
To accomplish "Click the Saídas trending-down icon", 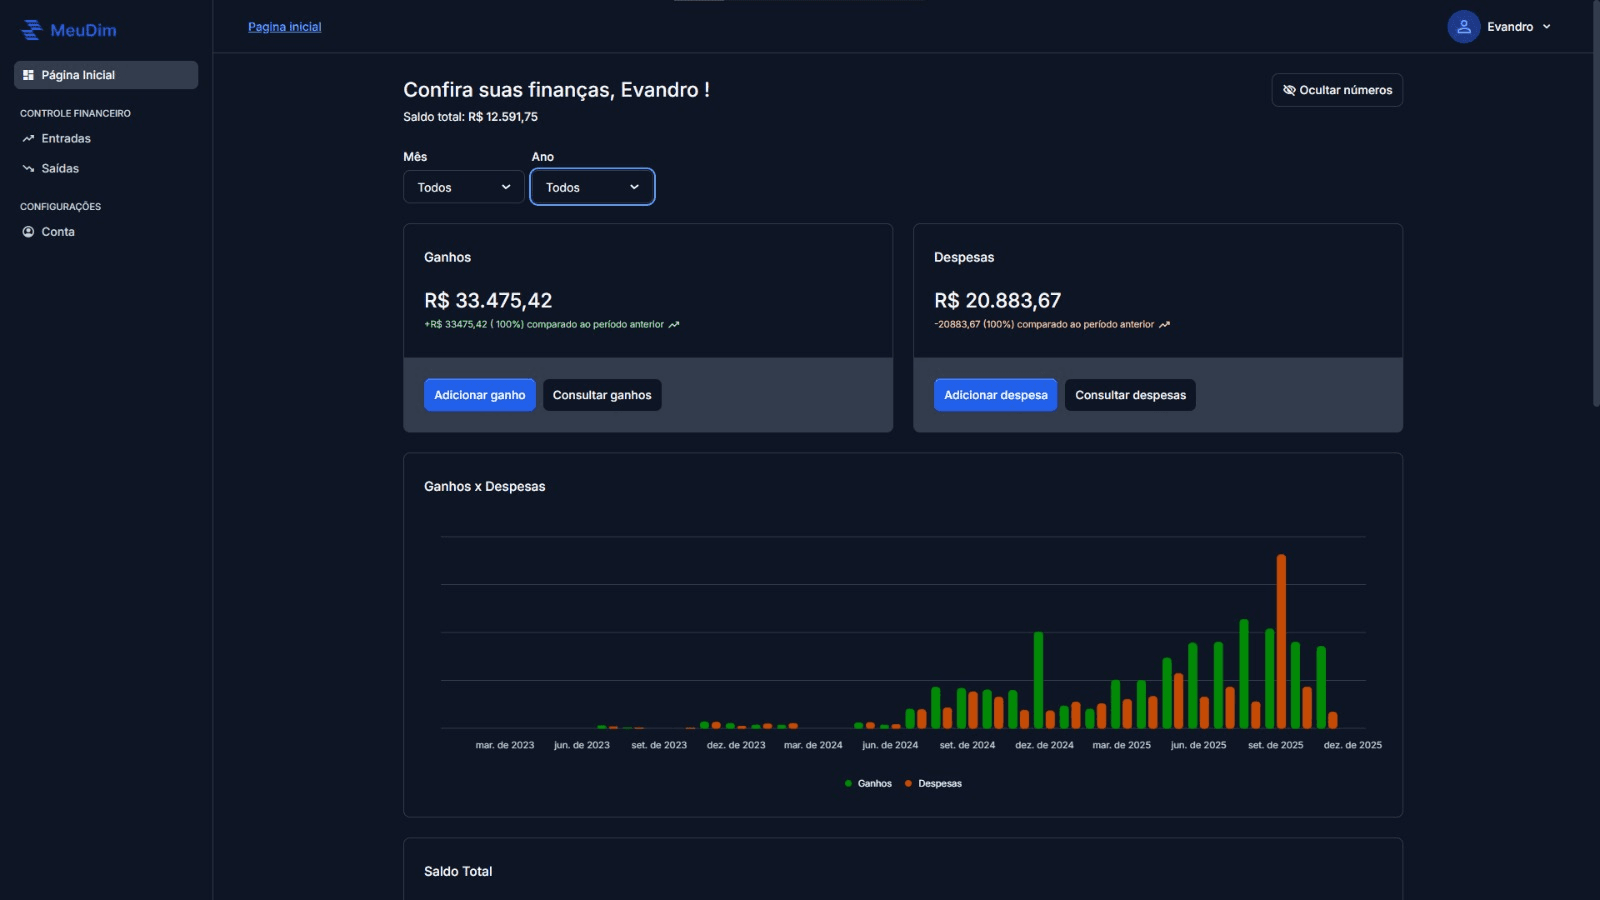I will click(28, 169).
